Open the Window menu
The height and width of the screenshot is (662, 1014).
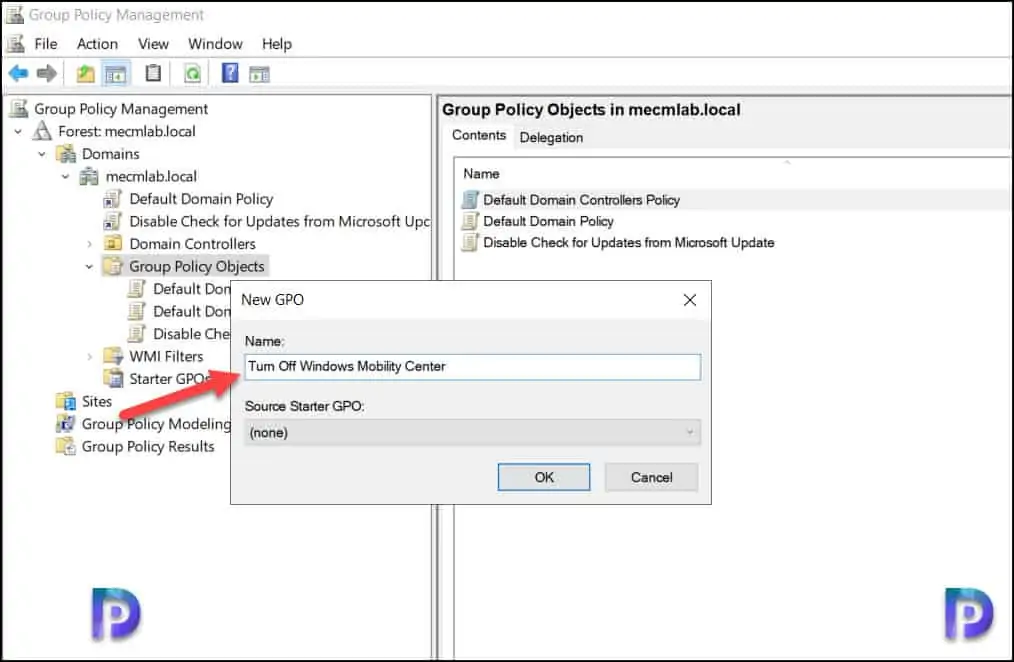pyautogui.click(x=215, y=44)
